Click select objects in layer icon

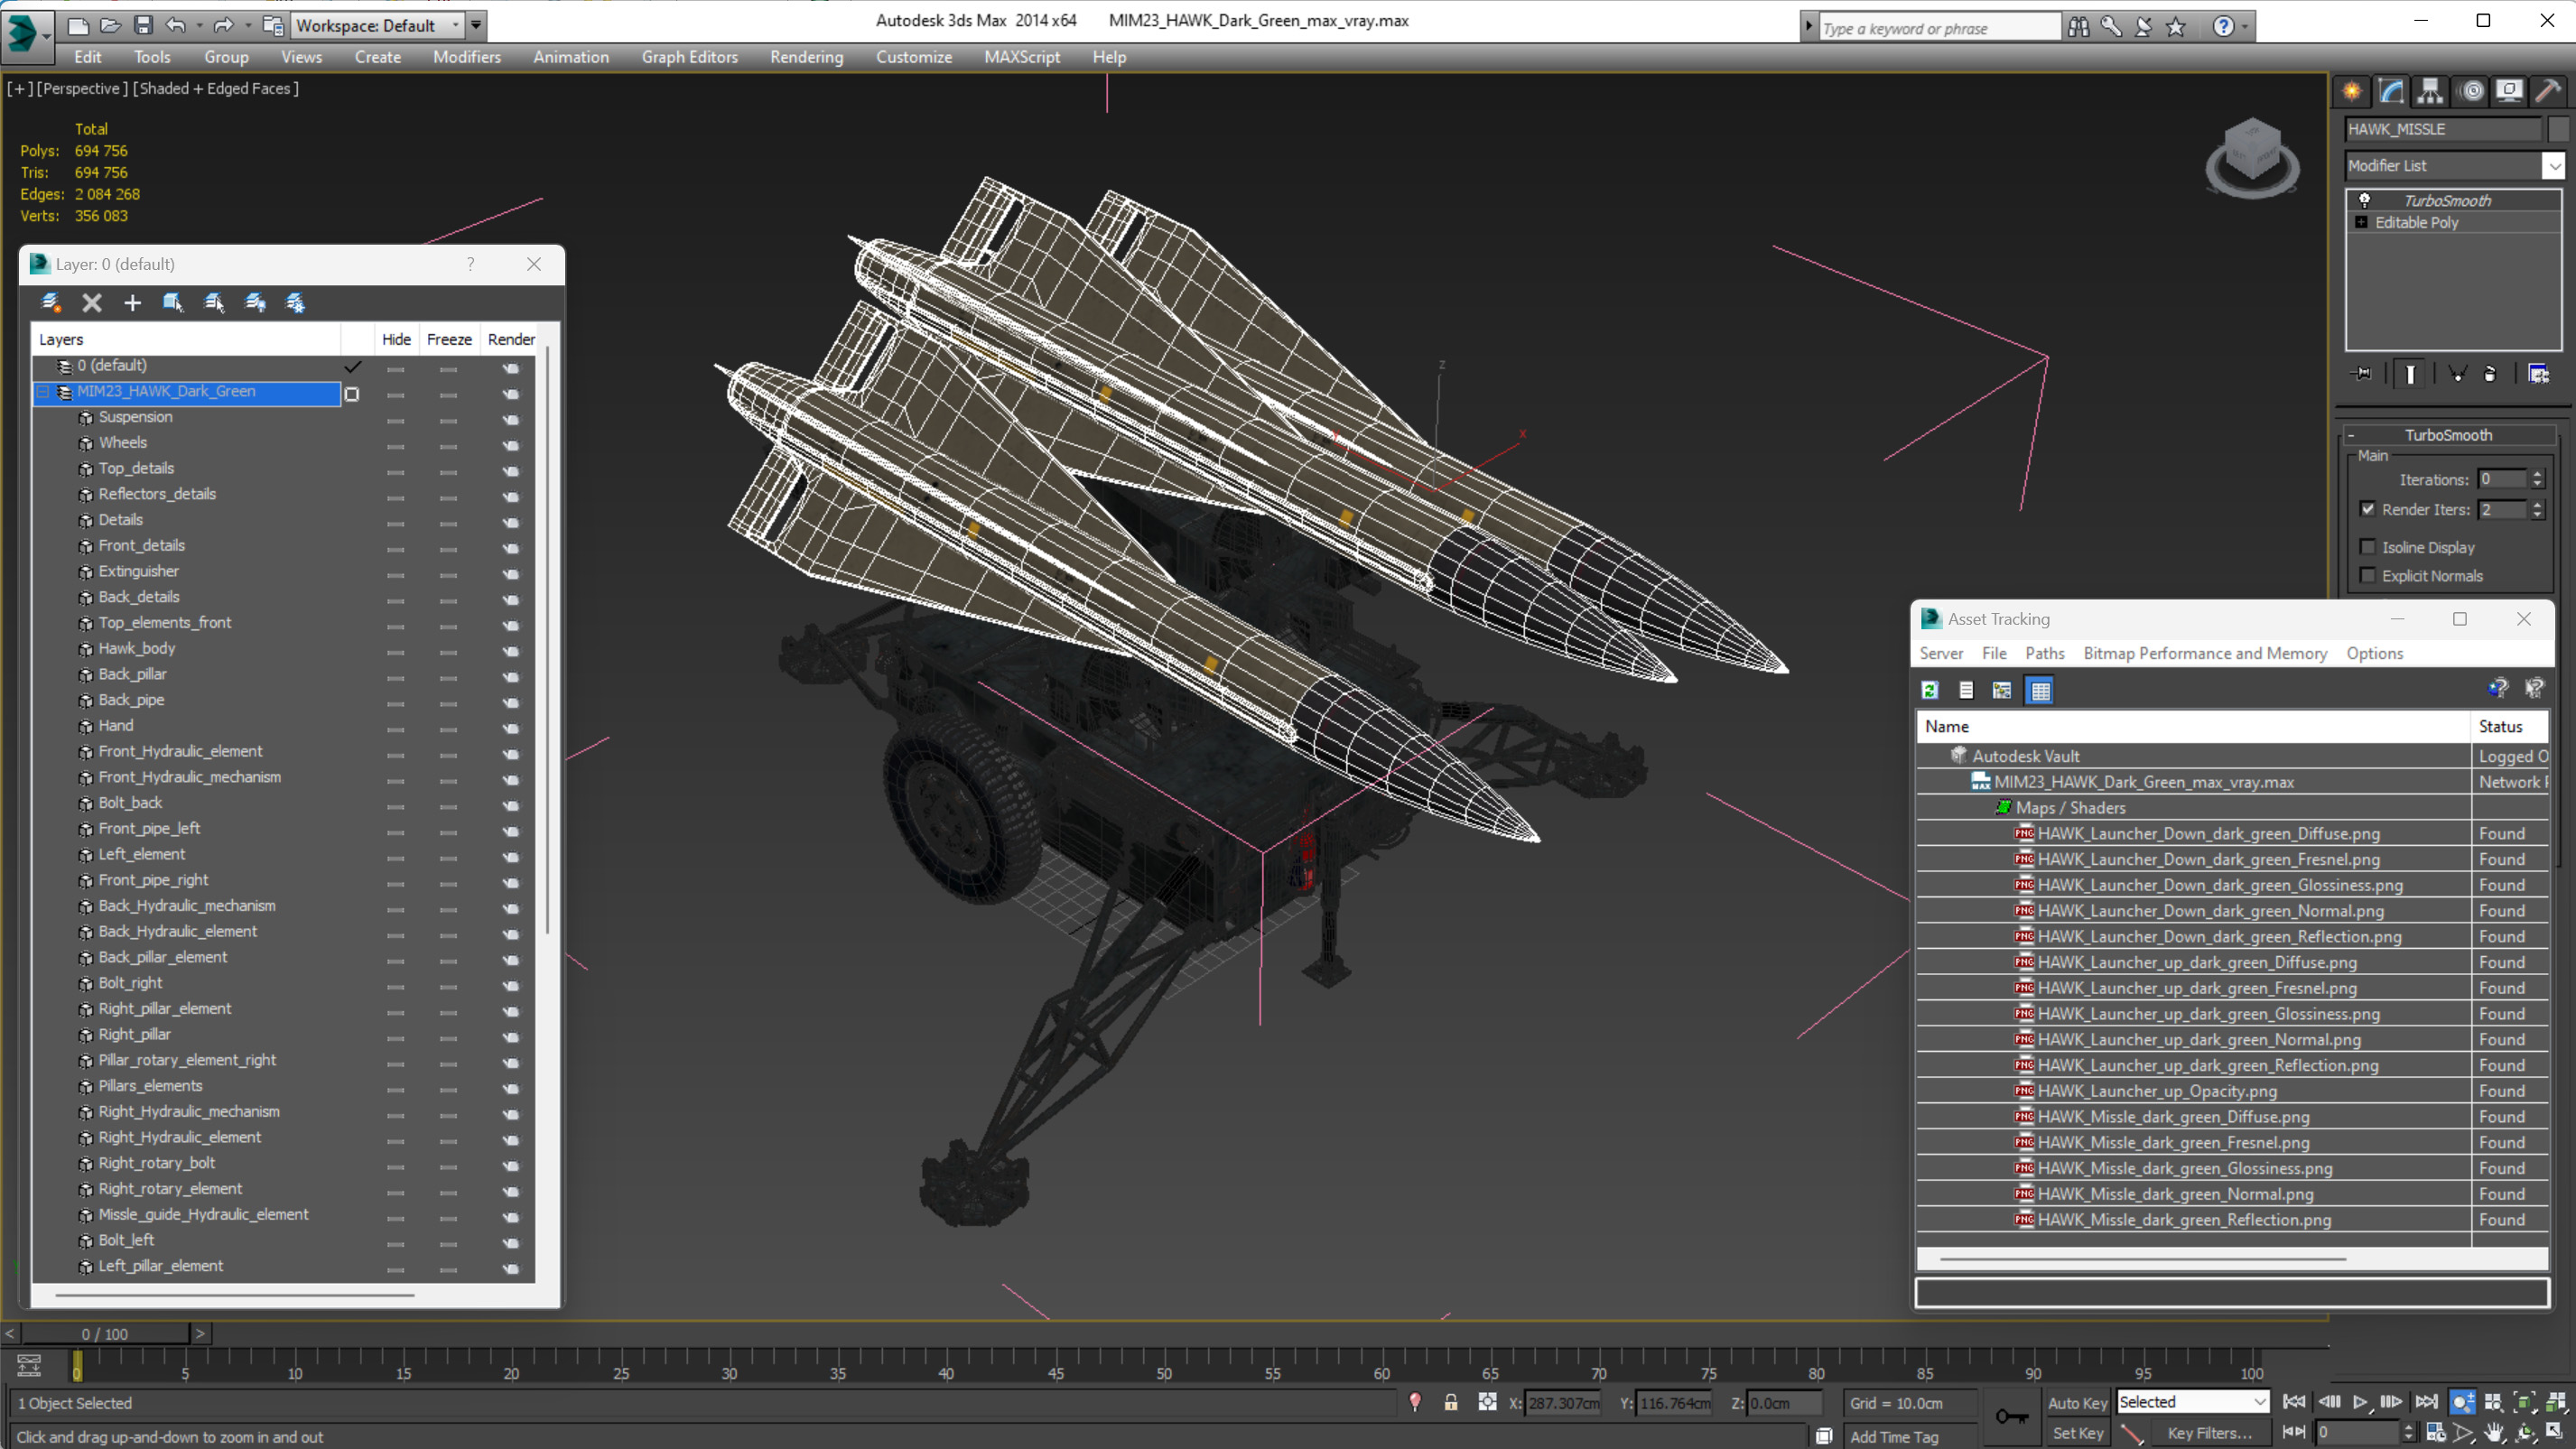click(173, 302)
